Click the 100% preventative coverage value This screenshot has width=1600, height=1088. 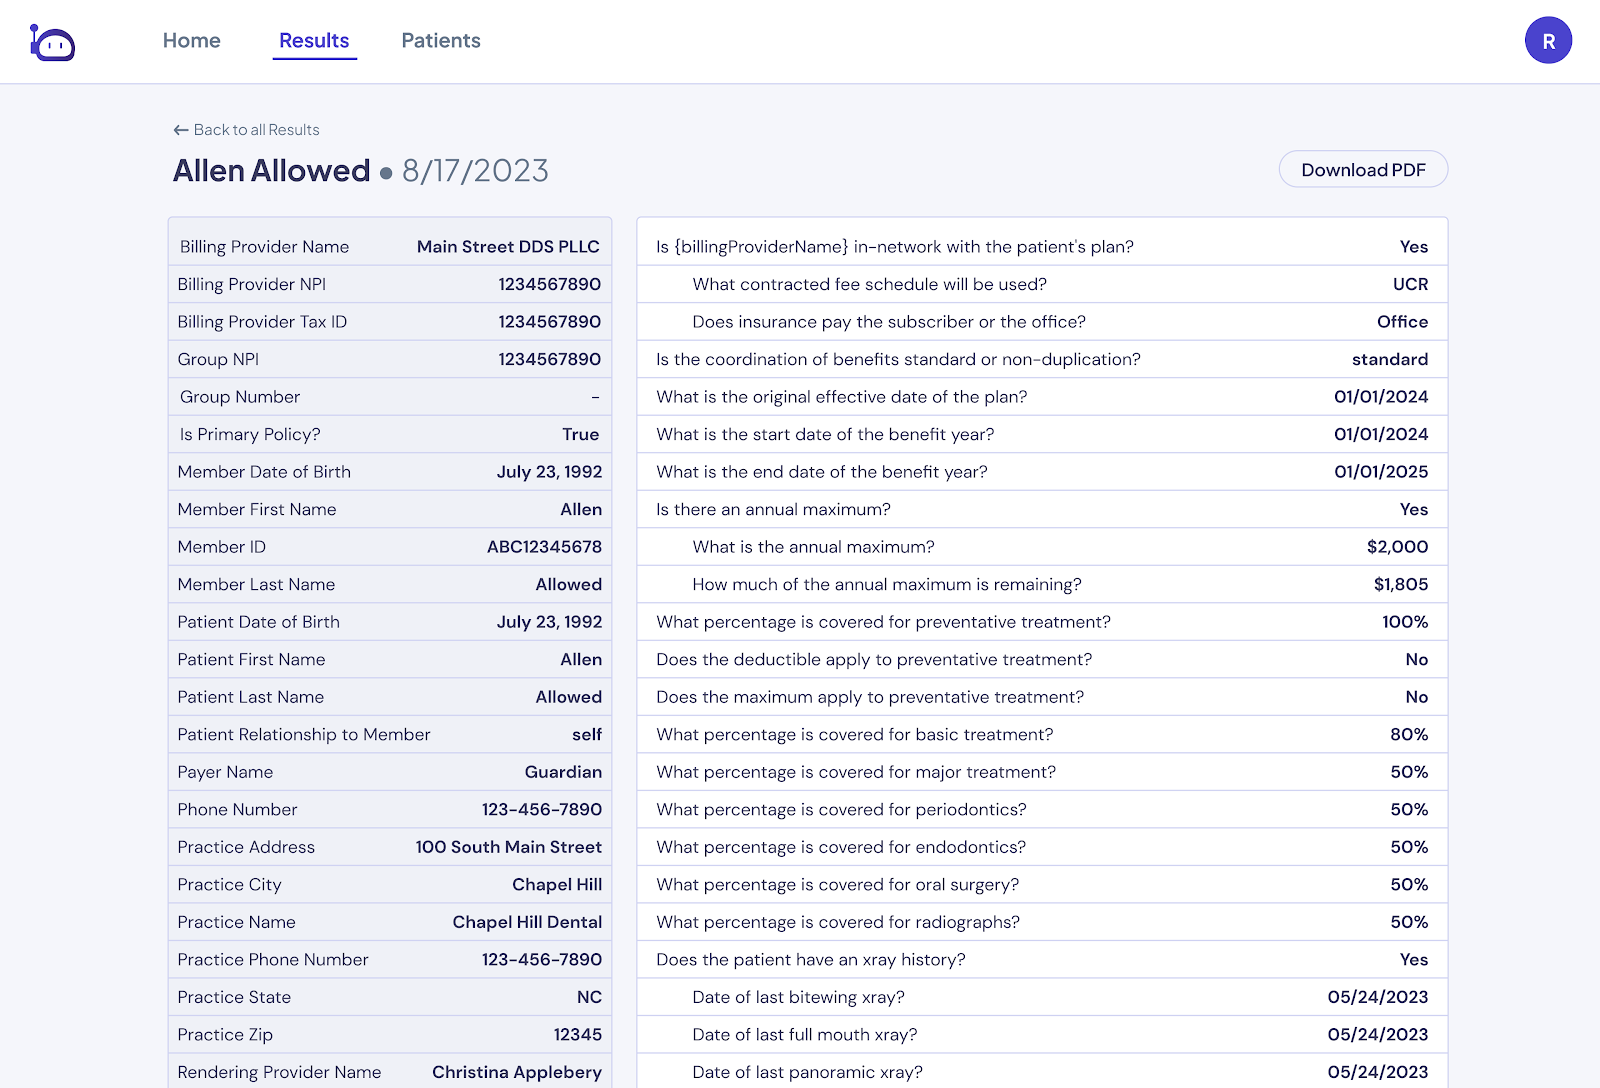pos(1405,622)
